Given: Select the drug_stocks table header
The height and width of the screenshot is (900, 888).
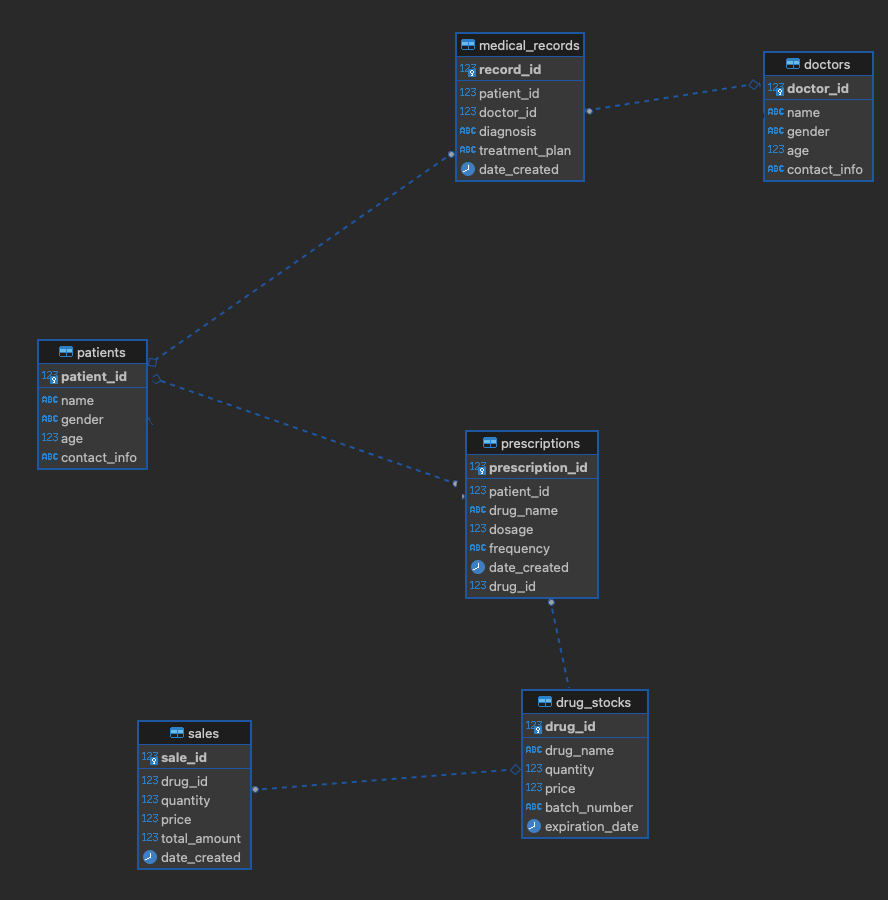Looking at the screenshot, I should [x=585, y=702].
